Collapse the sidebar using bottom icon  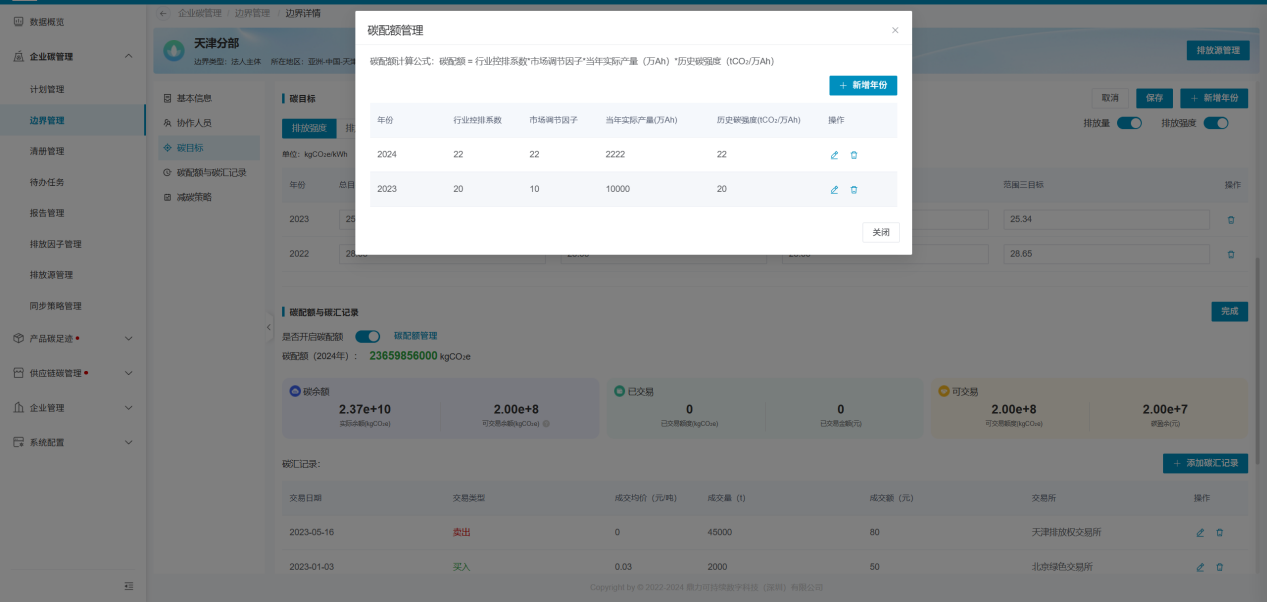point(128,585)
